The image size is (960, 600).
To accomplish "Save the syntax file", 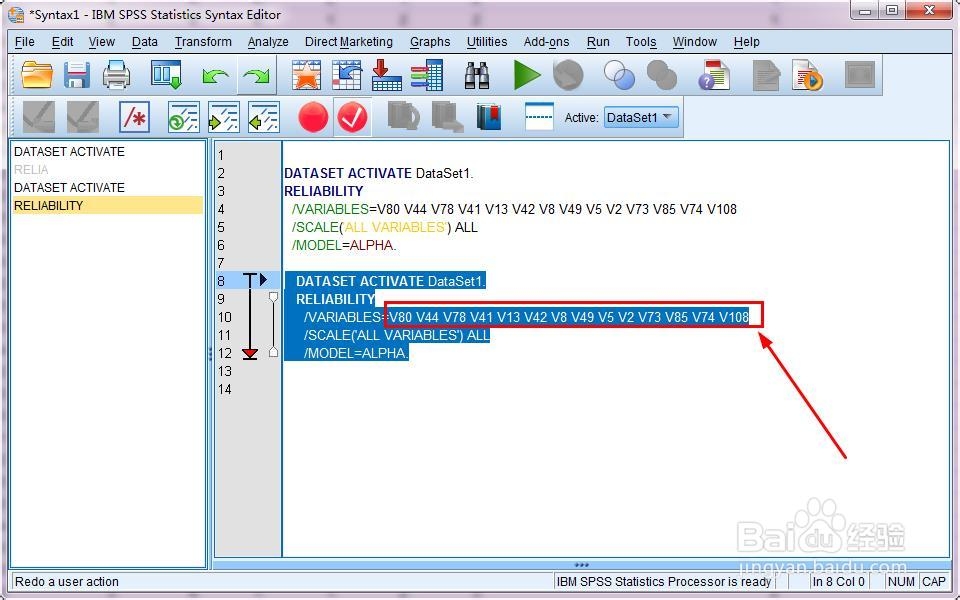I will (x=77, y=75).
